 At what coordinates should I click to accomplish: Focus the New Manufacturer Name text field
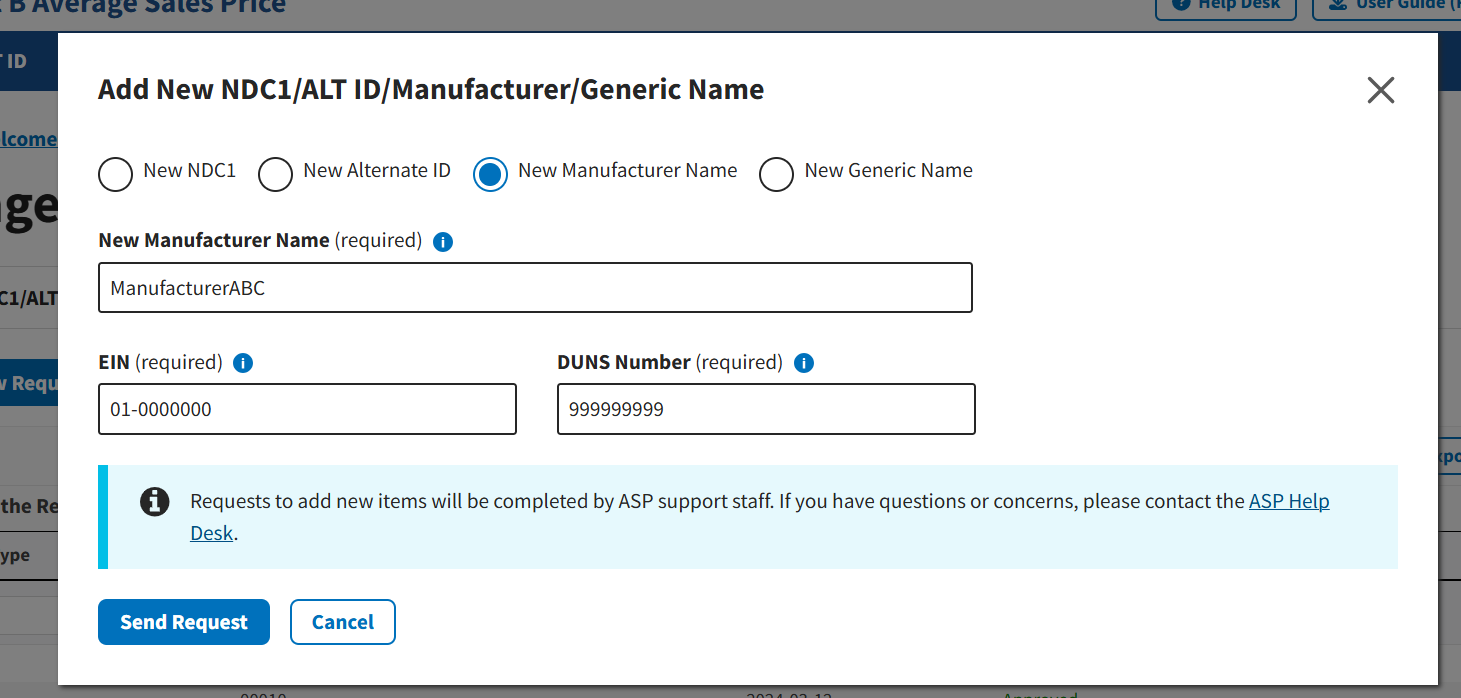[x=535, y=288]
